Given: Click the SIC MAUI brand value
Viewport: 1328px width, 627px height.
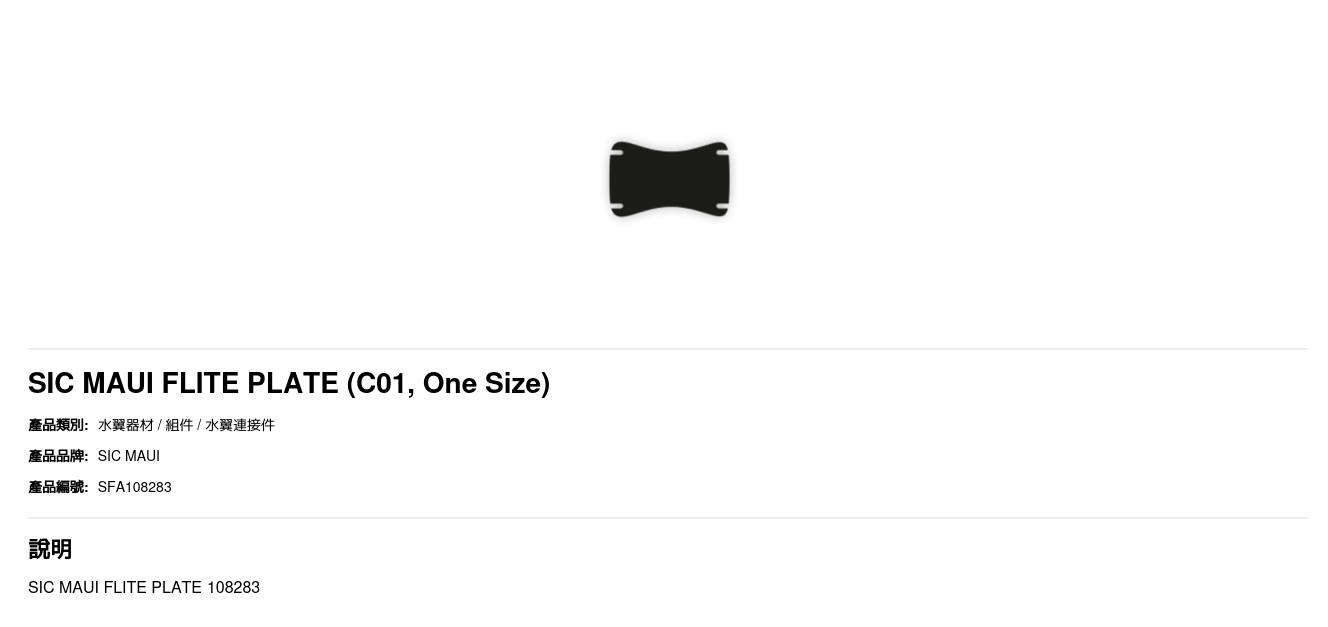Looking at the screenshot, I should 129,456.
